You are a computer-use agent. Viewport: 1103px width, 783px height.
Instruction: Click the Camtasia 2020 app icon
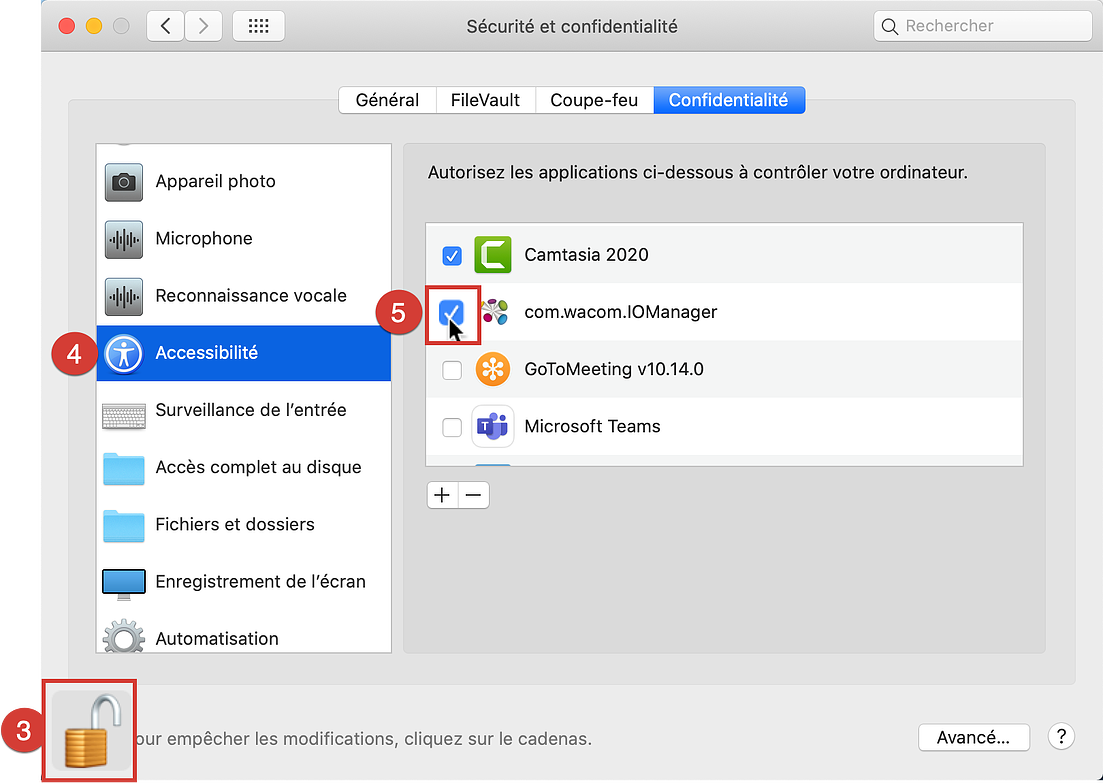click(492, 255)
